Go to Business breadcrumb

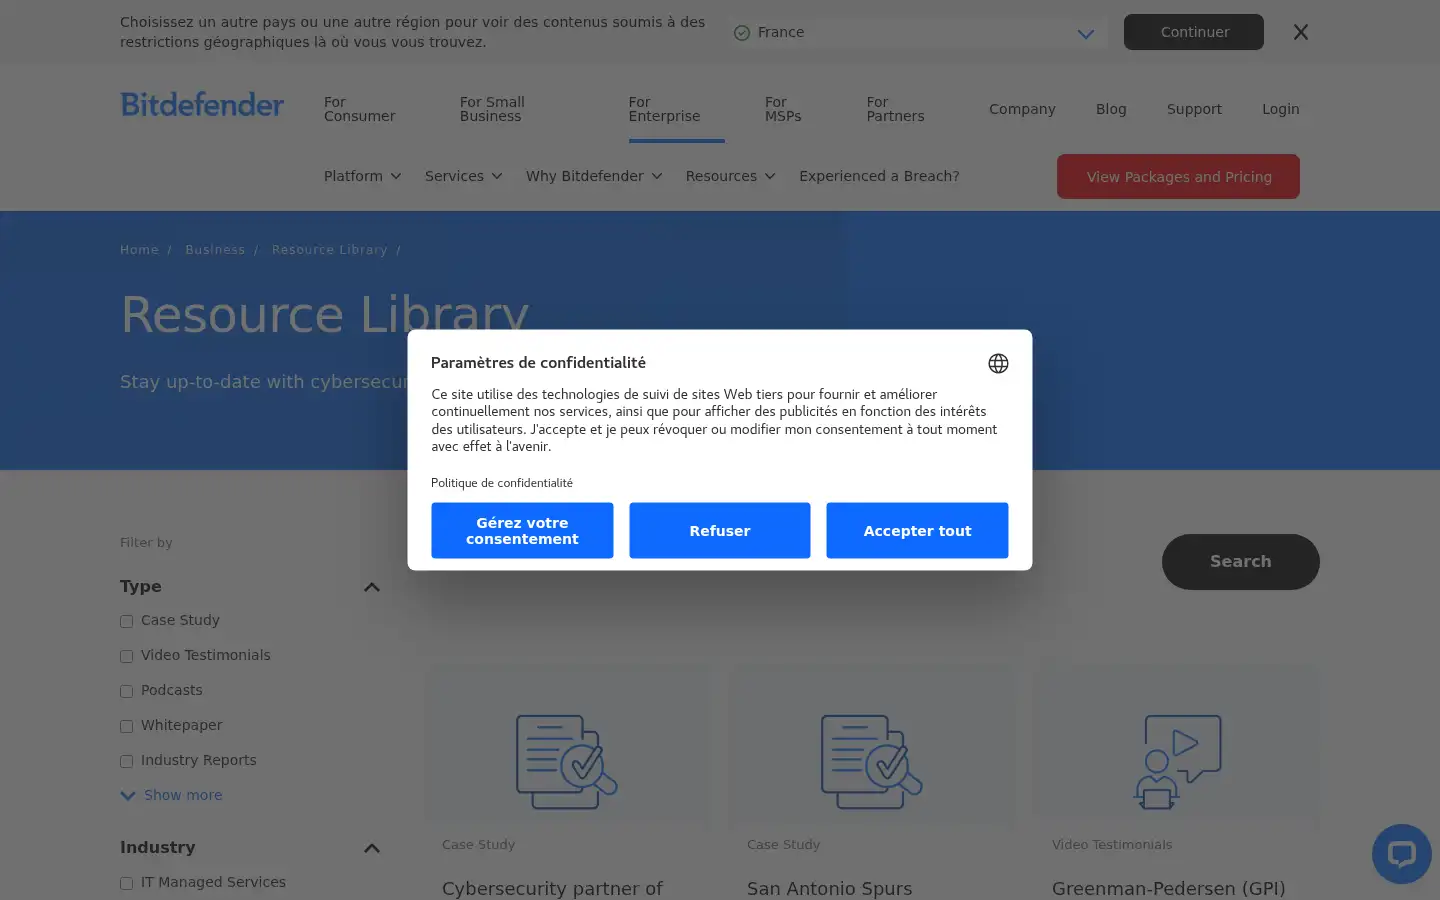(215, 250)
